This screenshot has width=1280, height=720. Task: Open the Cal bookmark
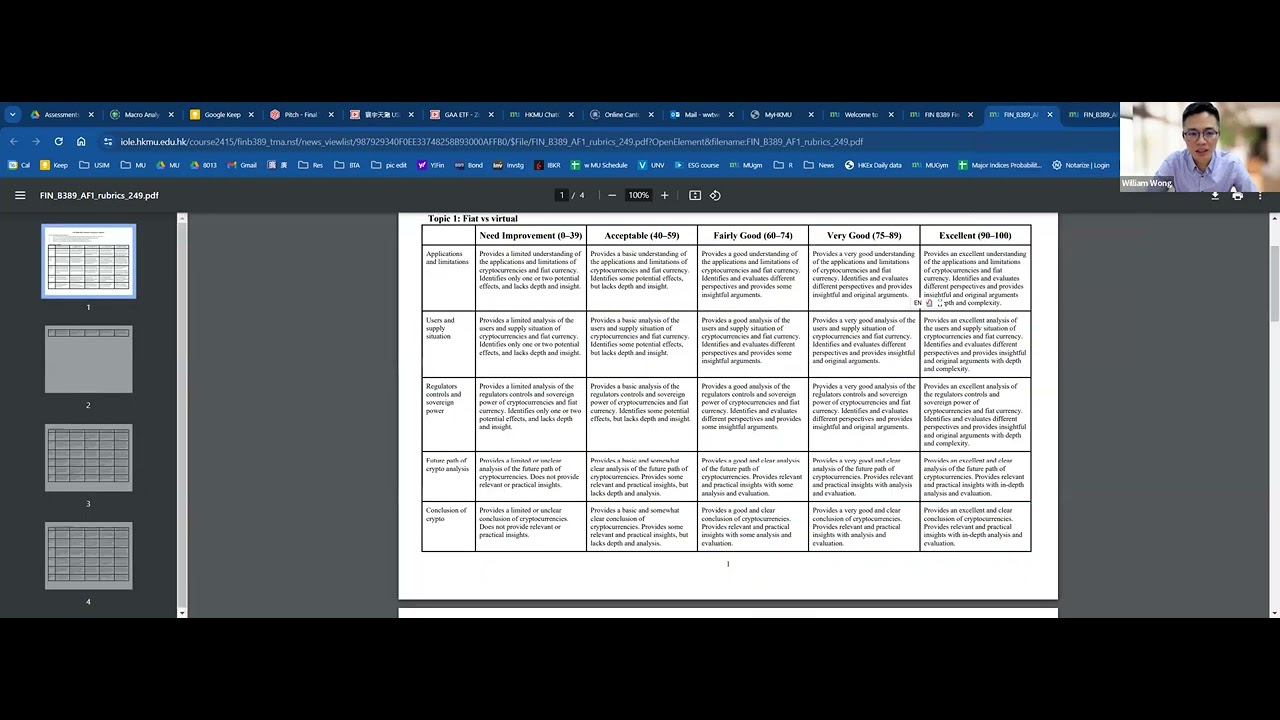(19, 165)
